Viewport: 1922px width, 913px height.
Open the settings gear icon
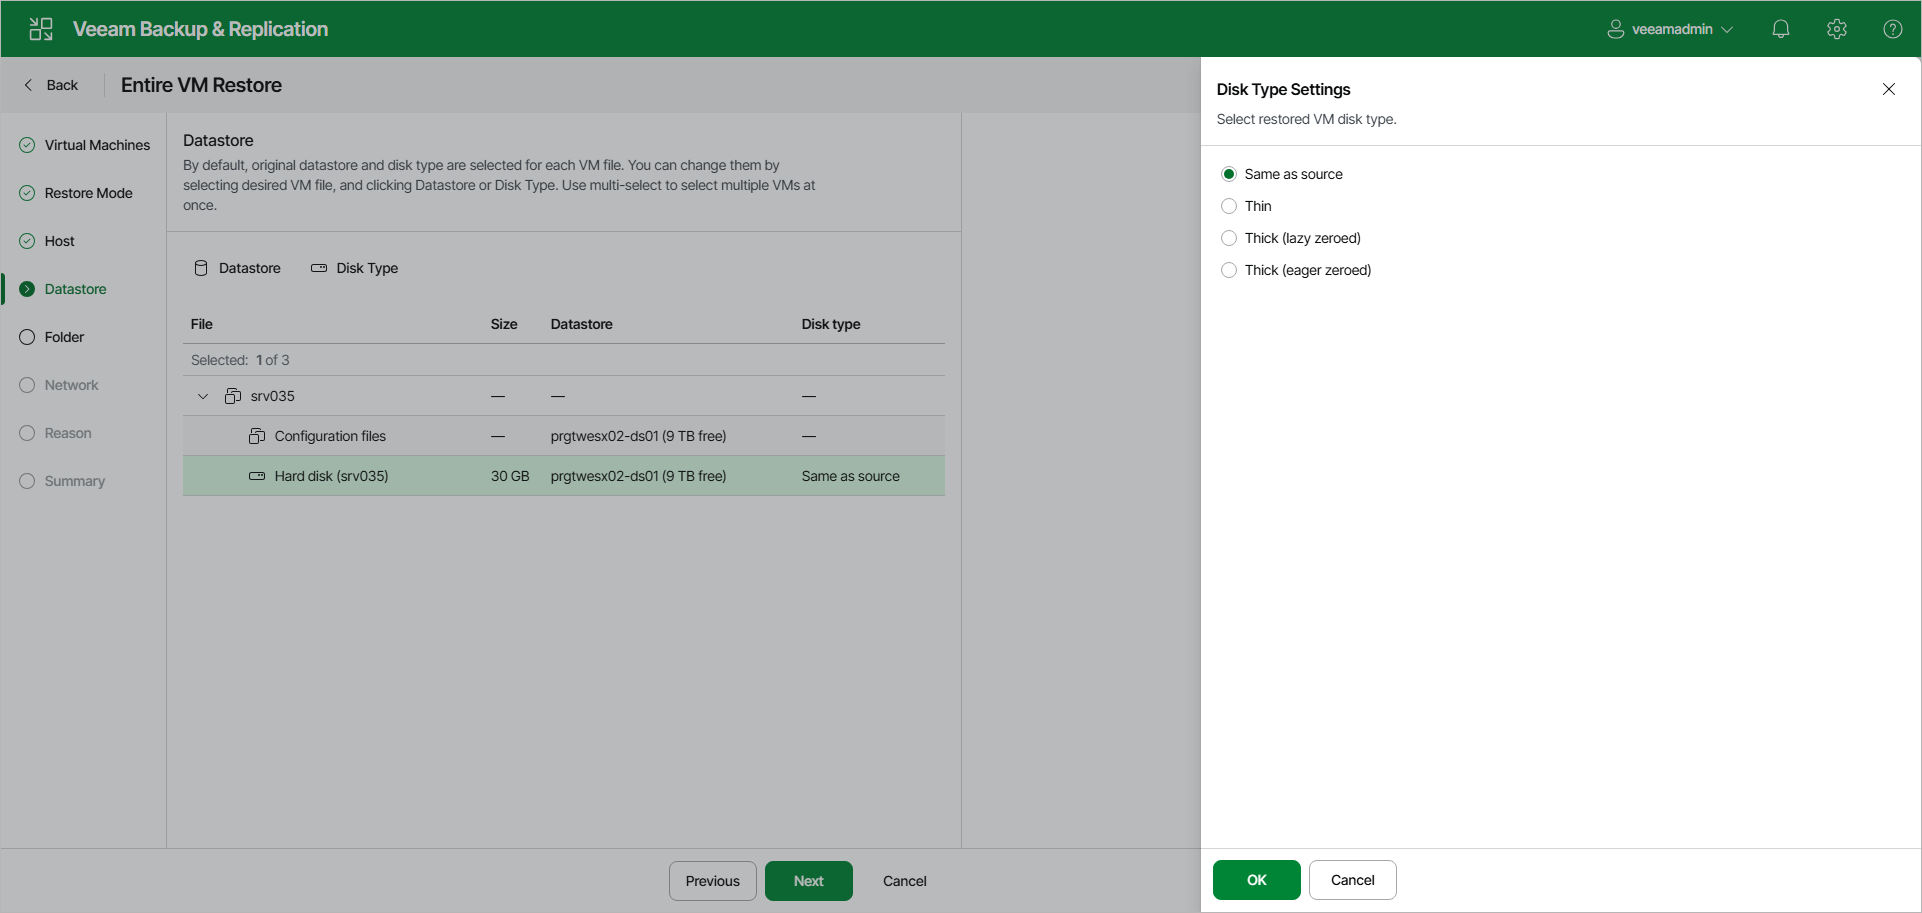coord(1837,29)
